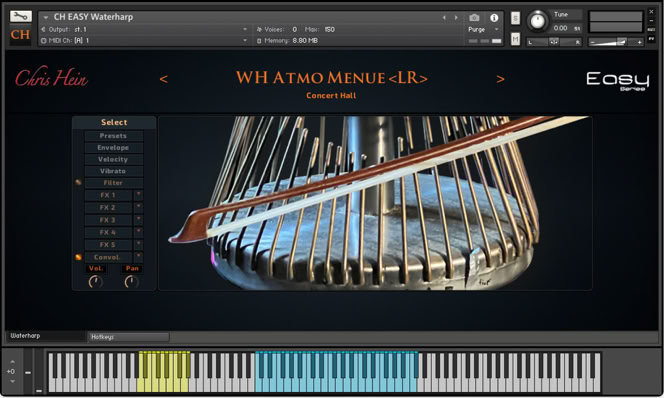664x398 pixels.
Task: Adjust the Tune knob
Action: pos(537,21)
